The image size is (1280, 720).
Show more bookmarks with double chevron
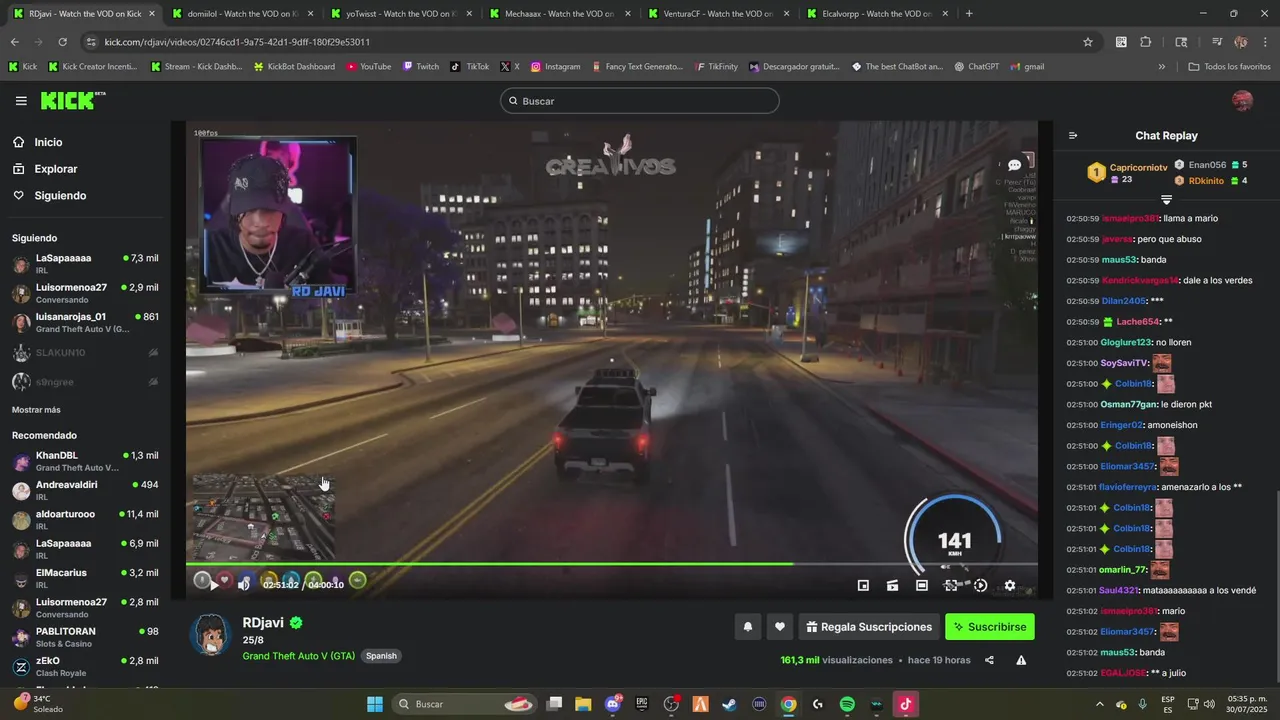tap(1162, 67)
